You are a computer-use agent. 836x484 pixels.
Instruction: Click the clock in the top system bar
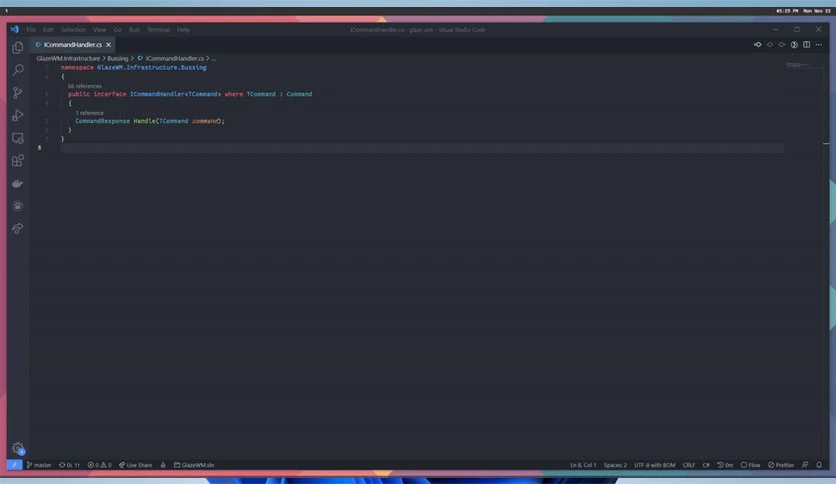pos(787,11)
